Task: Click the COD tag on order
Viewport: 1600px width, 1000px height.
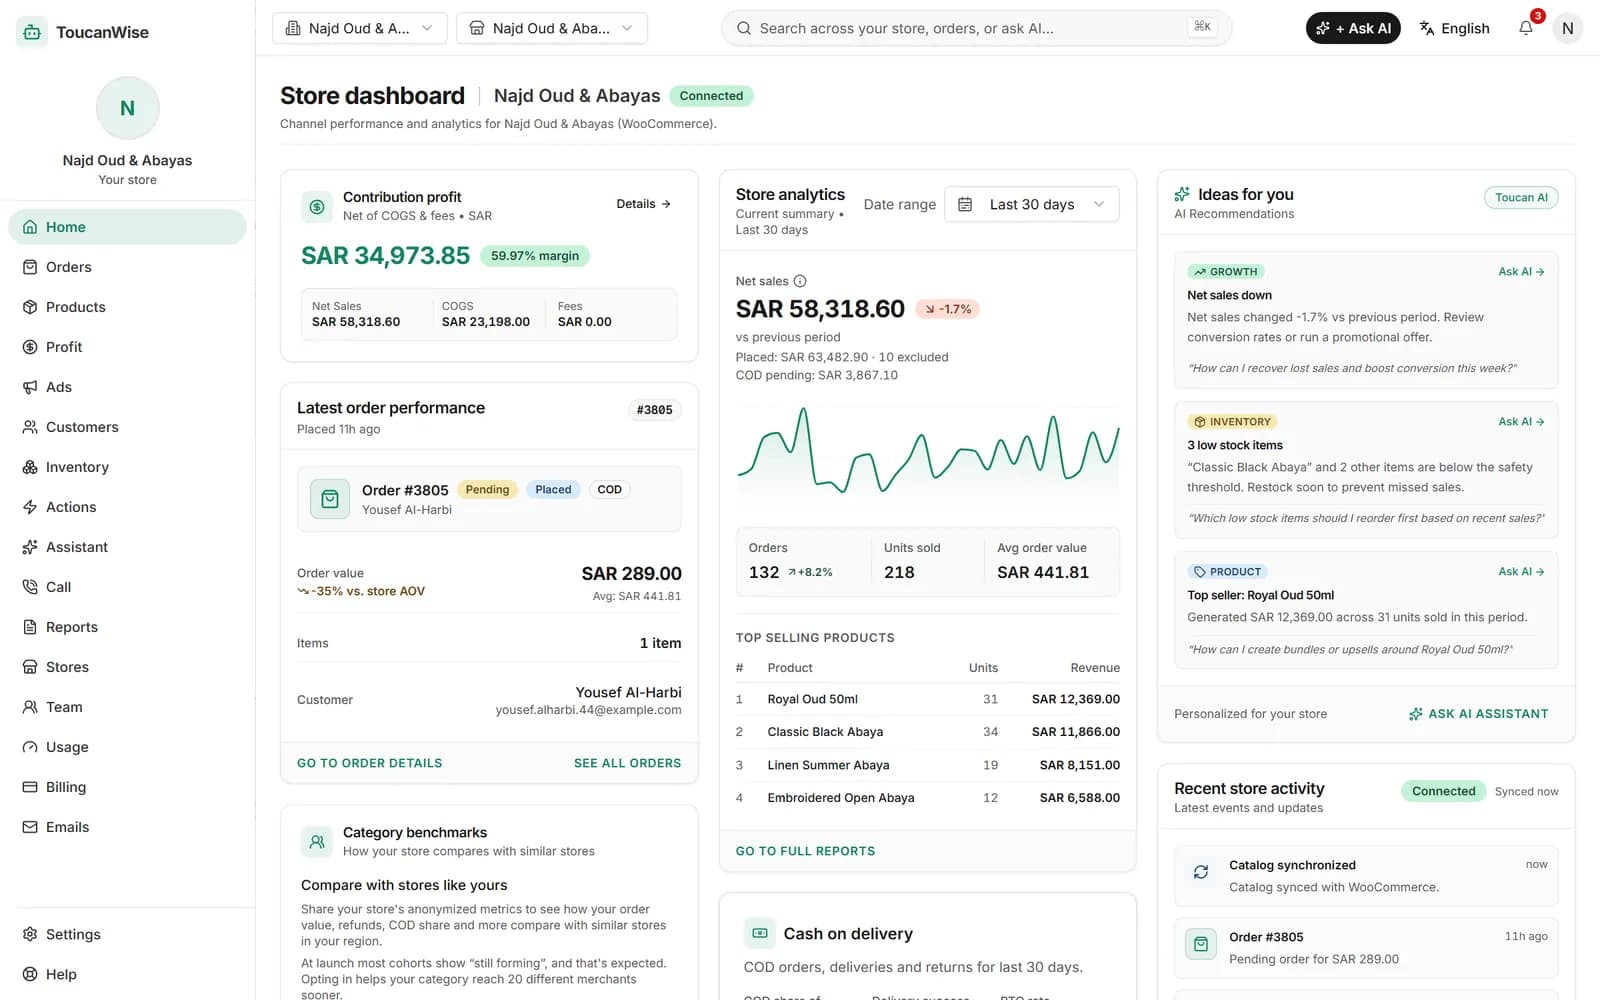Action: pyautogui.click(x=609, y=490)
